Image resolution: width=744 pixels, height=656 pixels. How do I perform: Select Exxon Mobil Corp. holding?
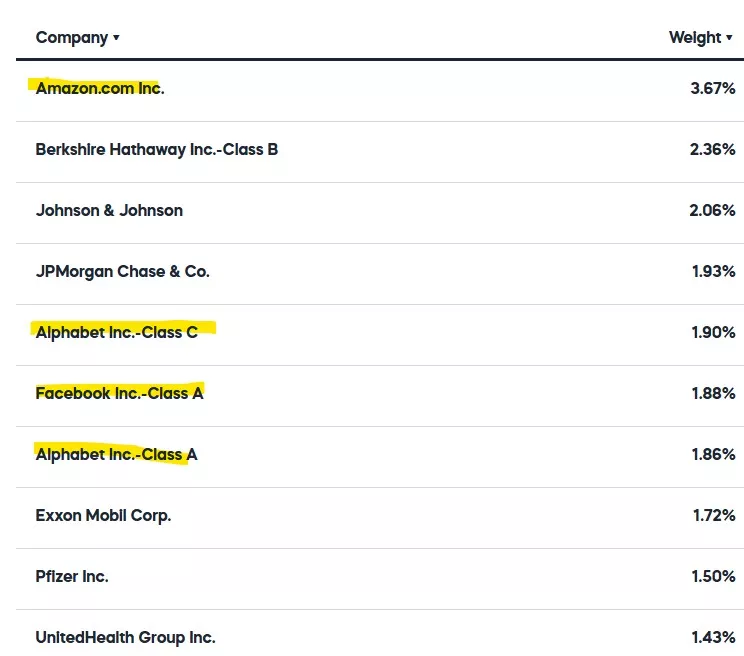[x=103, y=515]
